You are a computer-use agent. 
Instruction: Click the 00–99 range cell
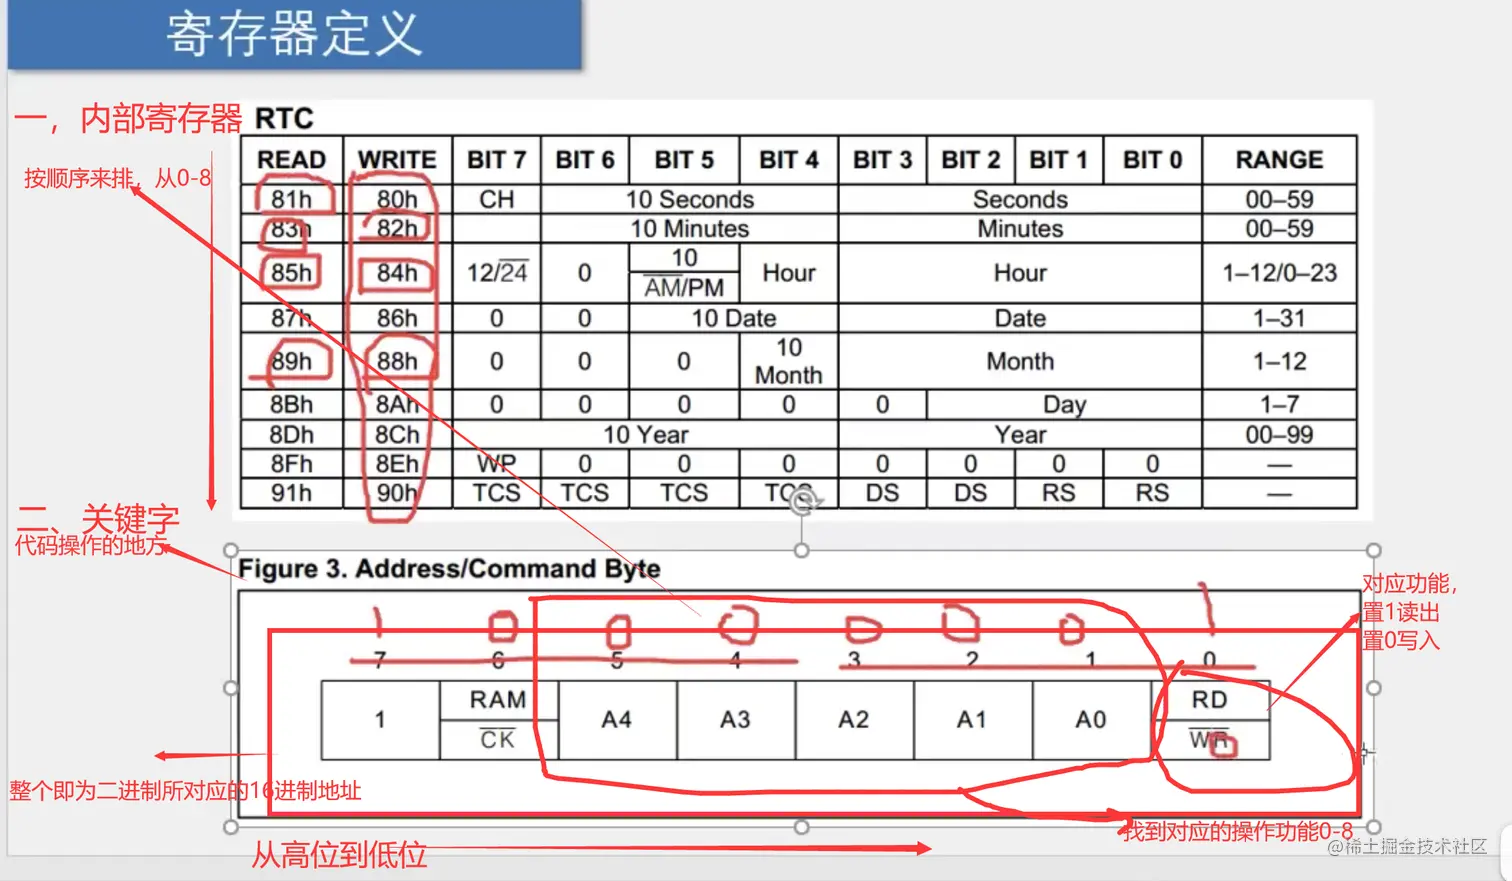pyautogui.click(x=1279, y=434)
